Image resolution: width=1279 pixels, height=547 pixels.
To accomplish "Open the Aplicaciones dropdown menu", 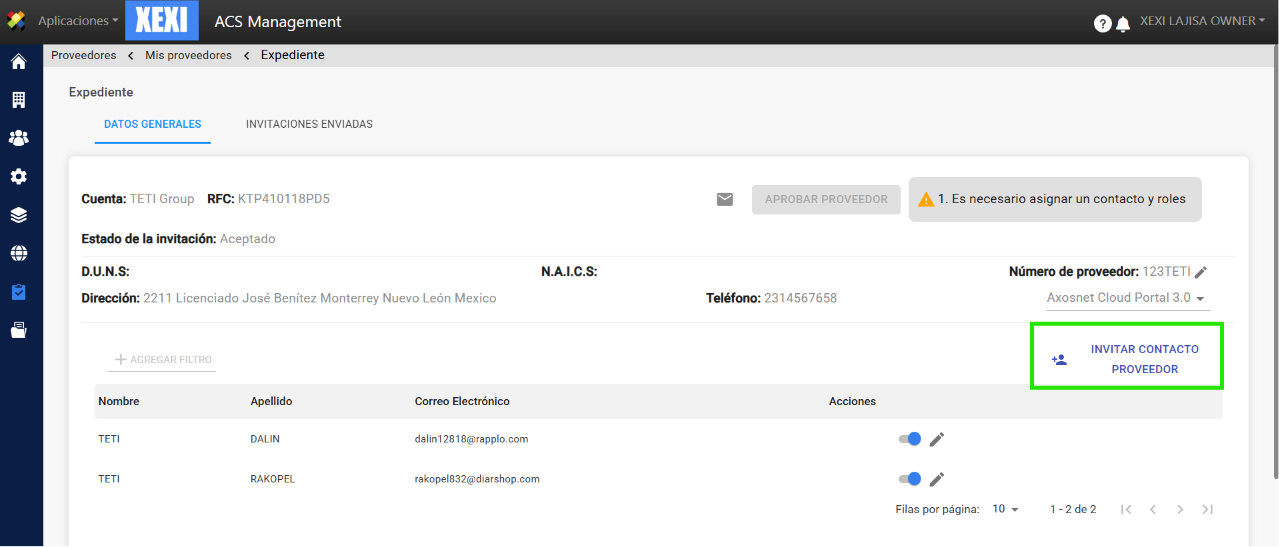I will (78, 21).
